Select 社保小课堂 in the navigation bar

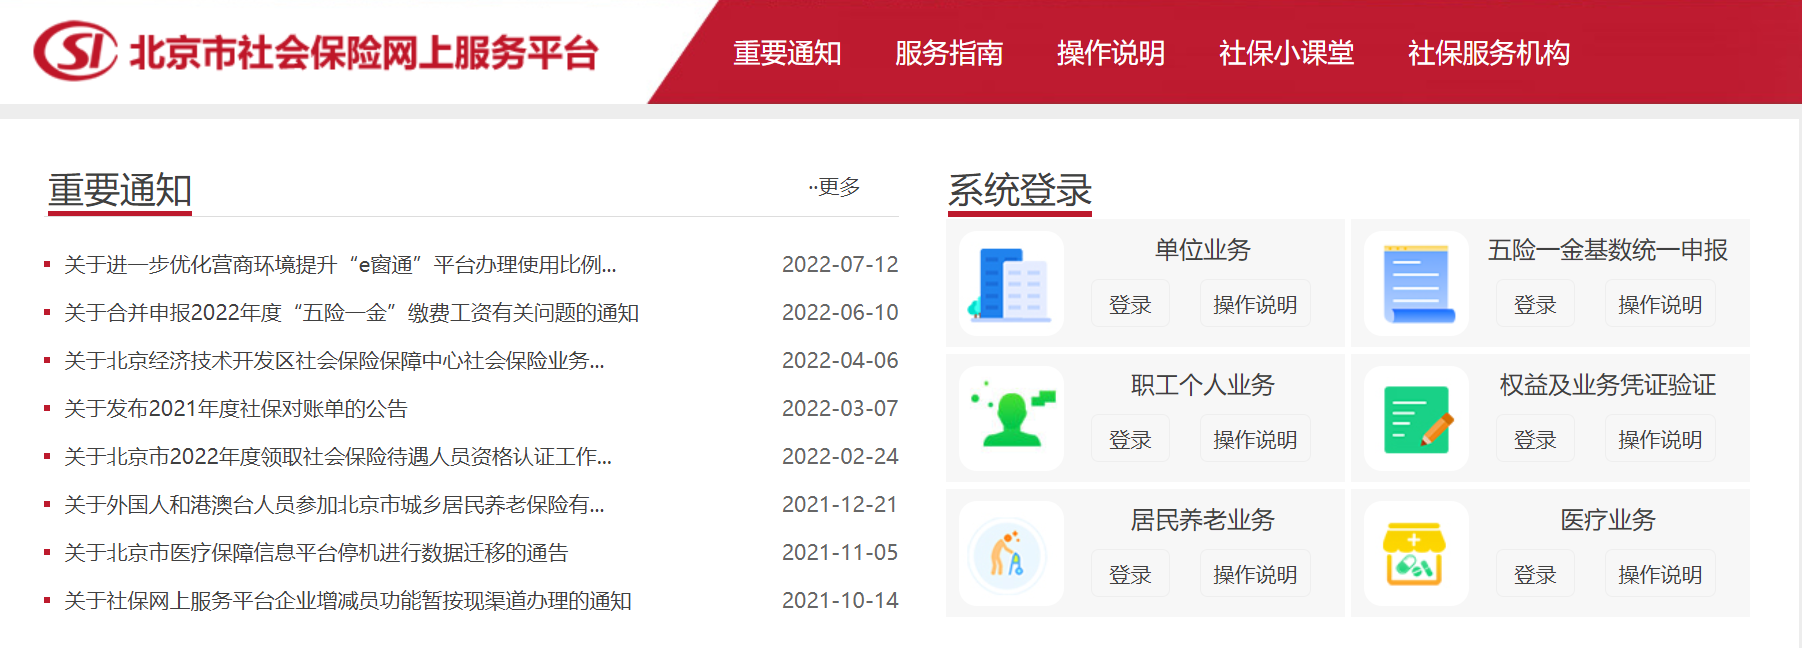tap(1286, 53)
